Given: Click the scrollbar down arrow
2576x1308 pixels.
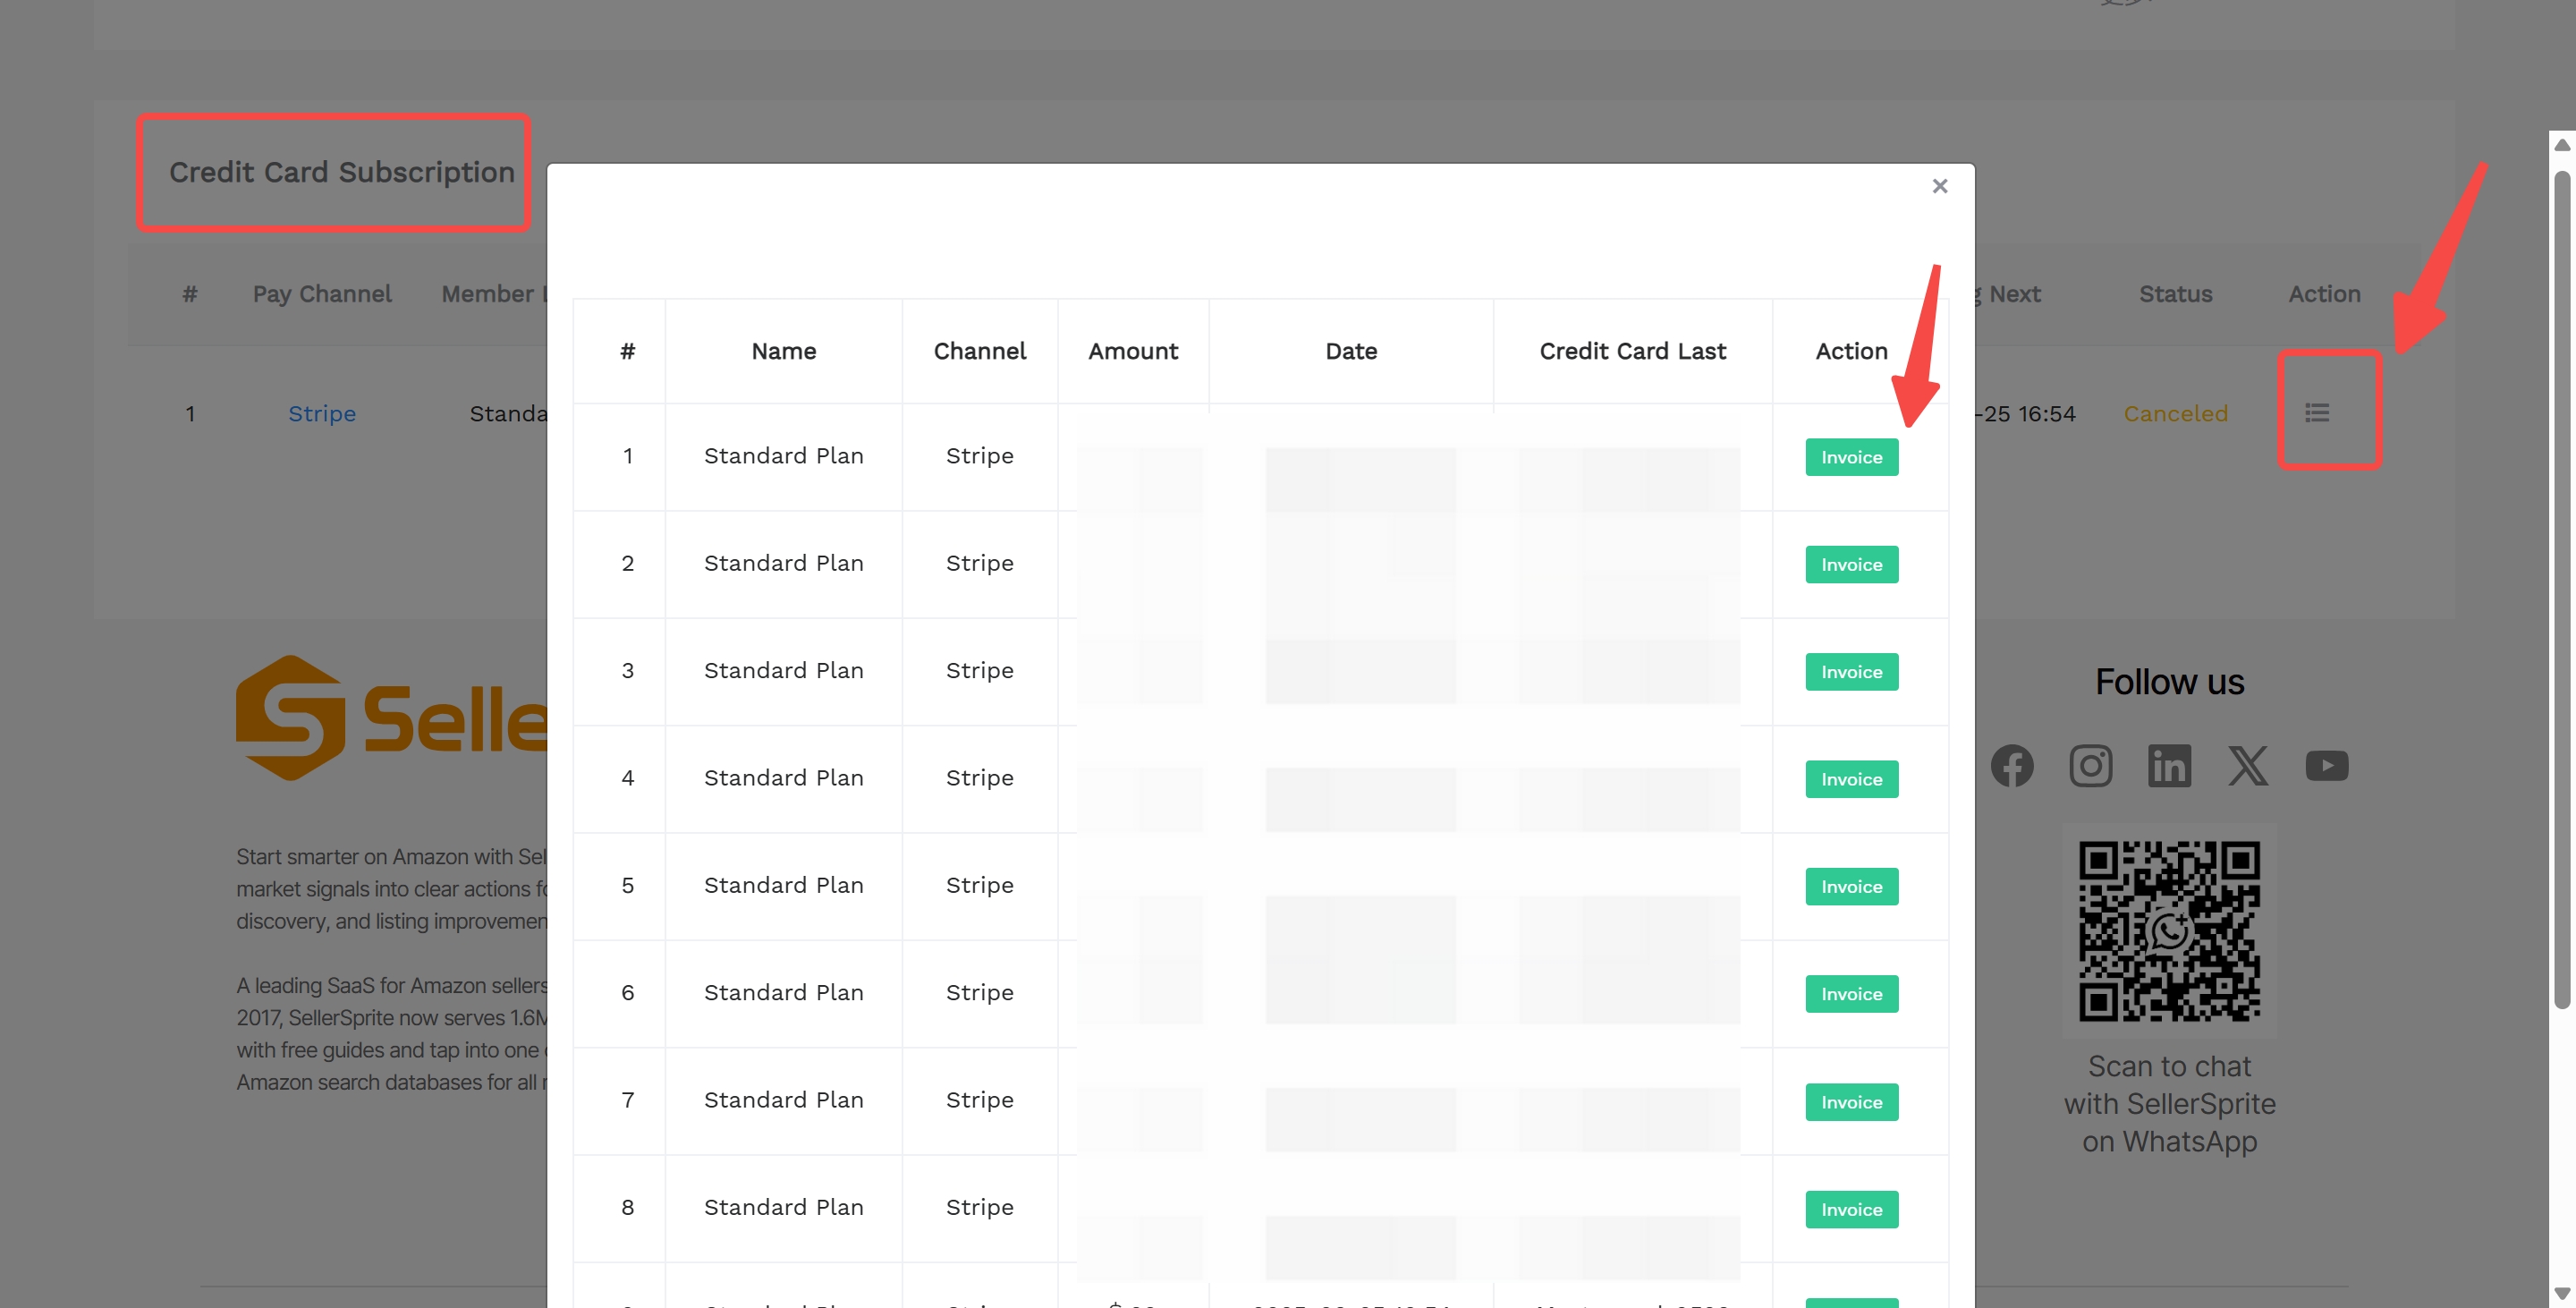Looking at the screenshot, I should 2564,1293.
